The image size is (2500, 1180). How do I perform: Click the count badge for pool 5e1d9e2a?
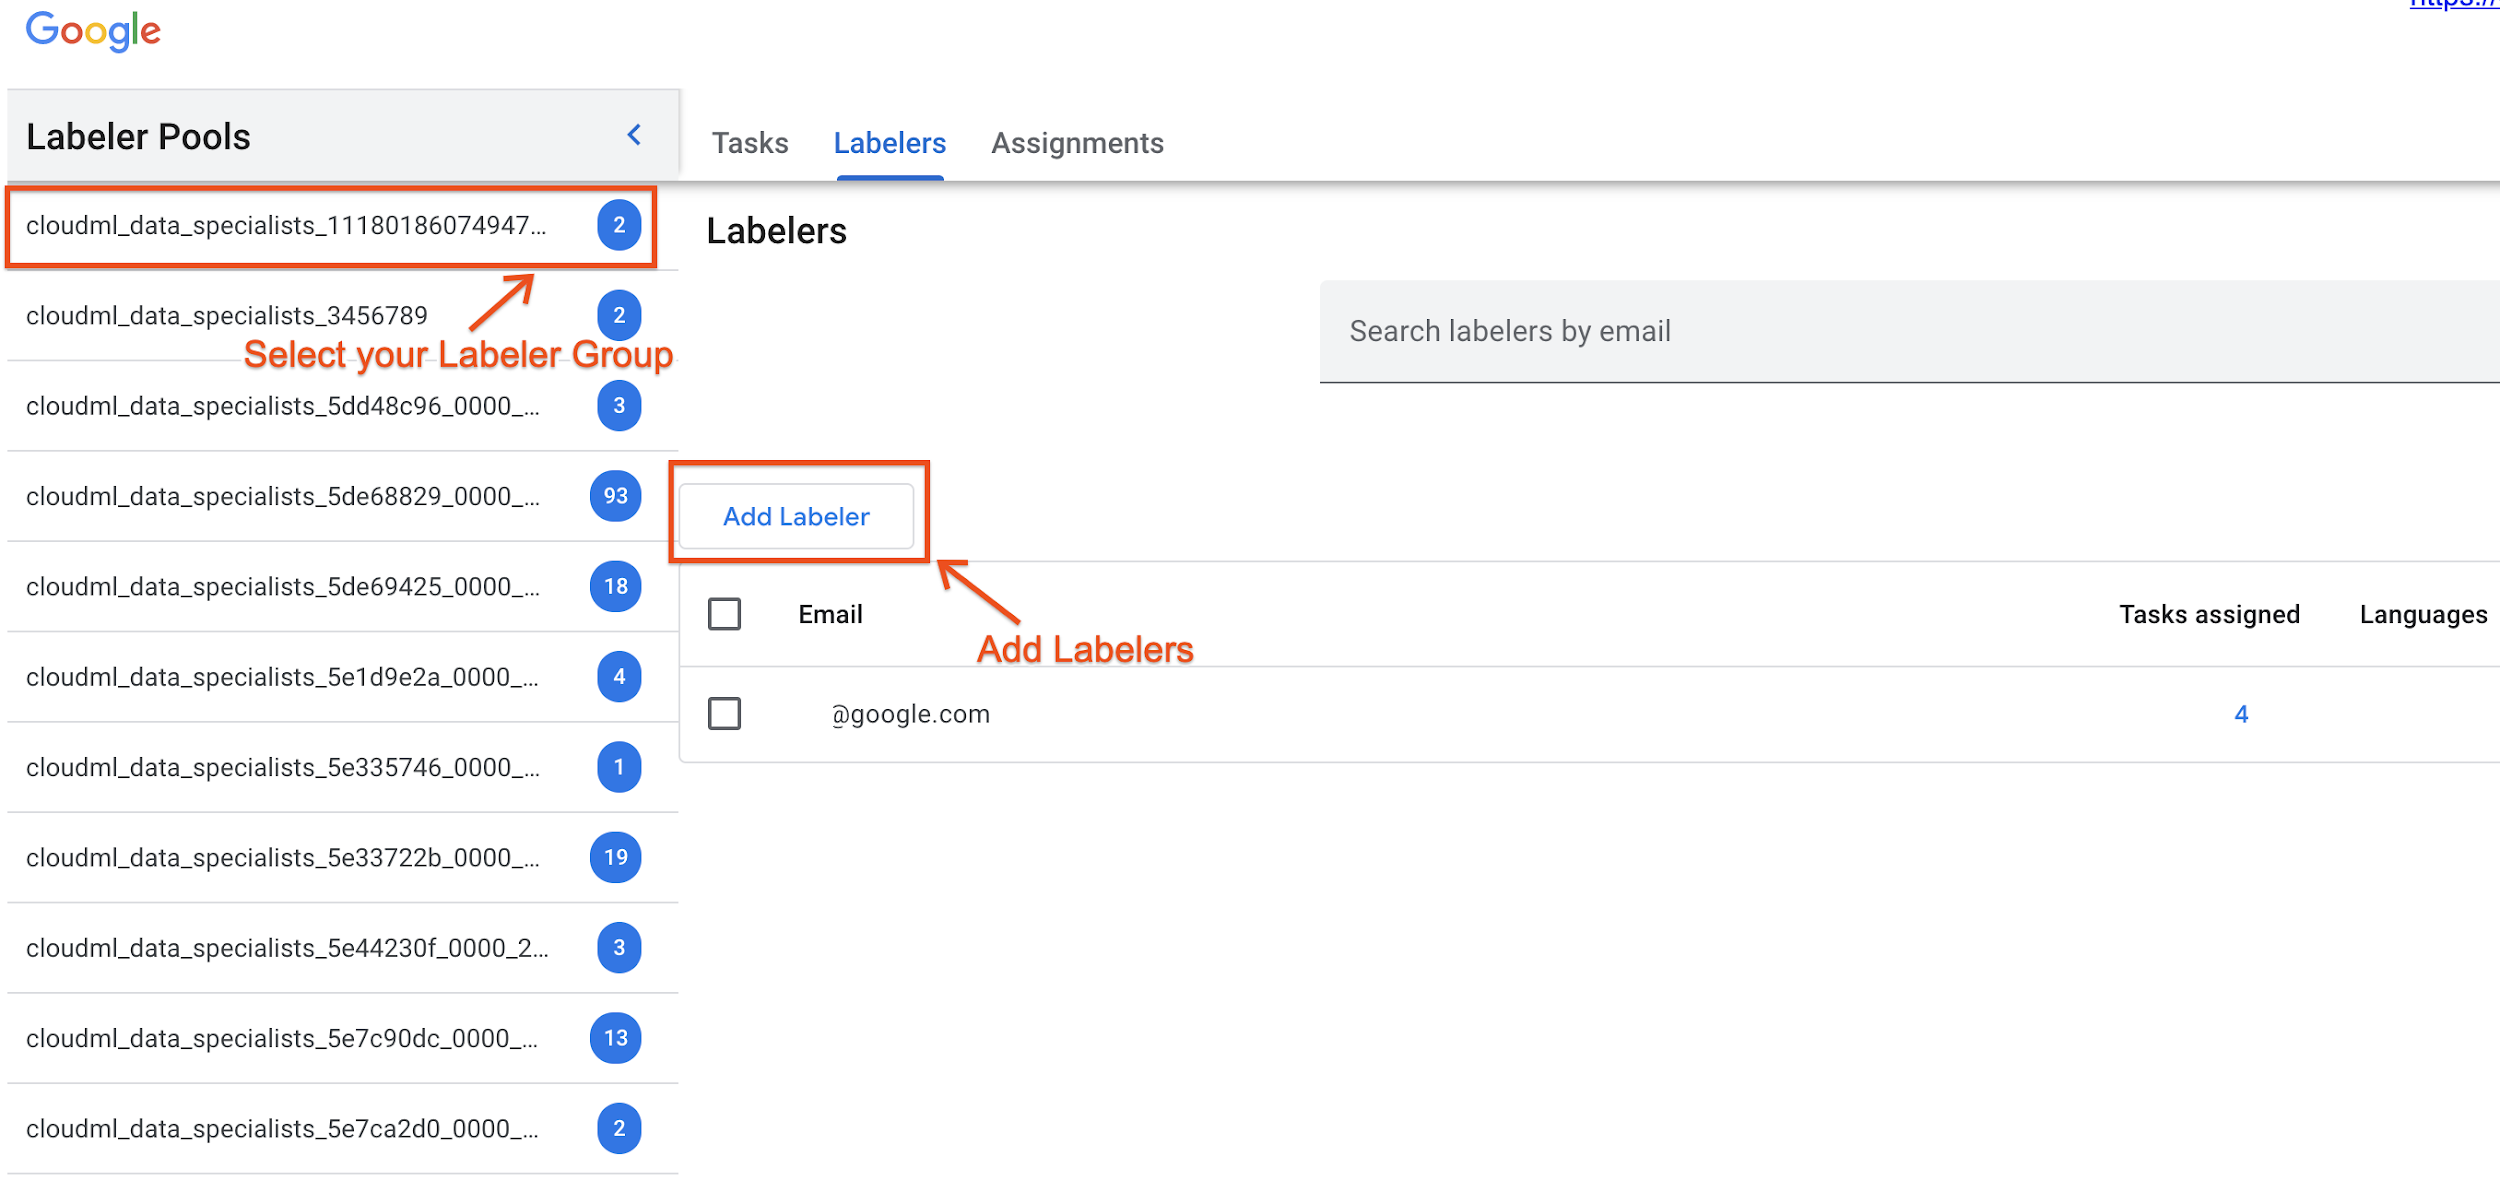619,677
